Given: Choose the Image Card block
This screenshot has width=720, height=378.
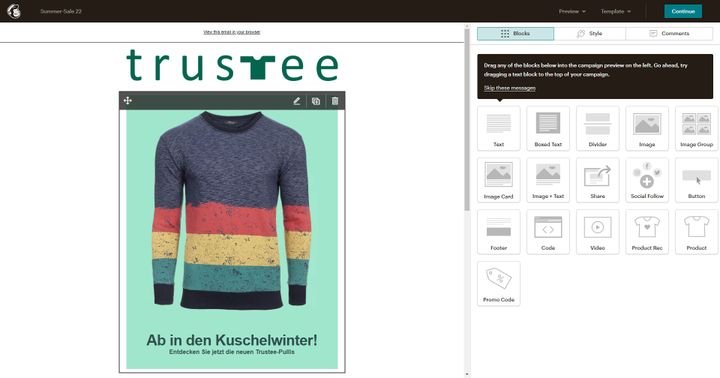Looking at the screenshot, I should [499, 180].
